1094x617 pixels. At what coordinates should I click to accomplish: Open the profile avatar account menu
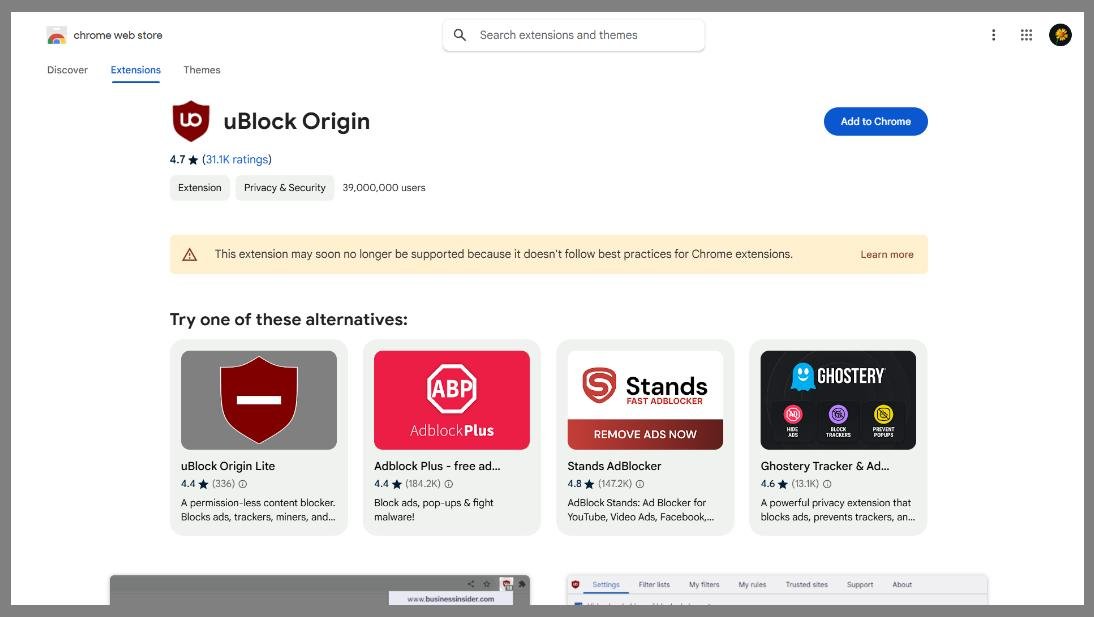click(x=1061, y=35)
